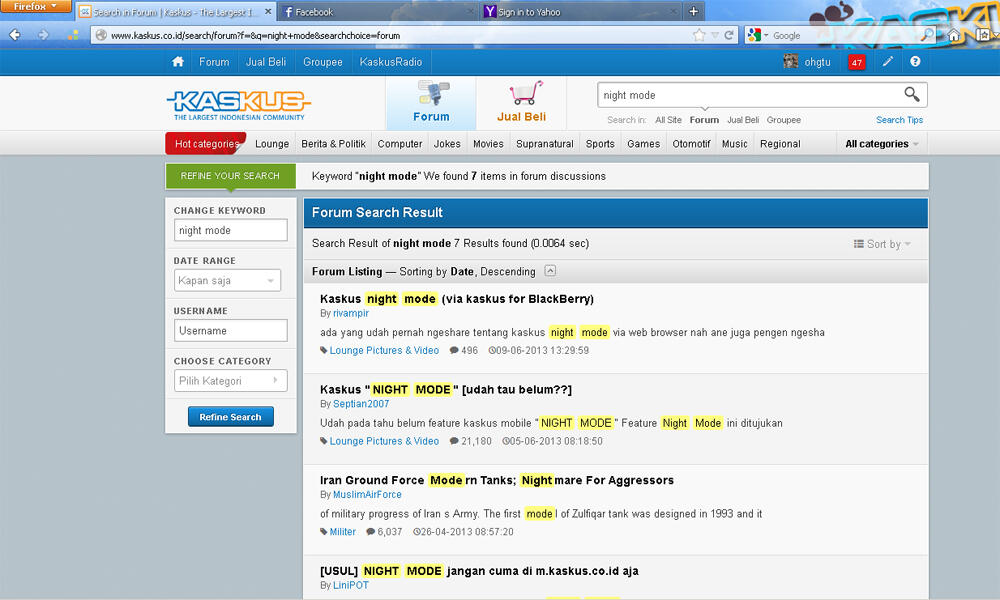The image size is (1000, 600).
Task: Expand the Pilih Kategori category dropdown
Action: 230,381
